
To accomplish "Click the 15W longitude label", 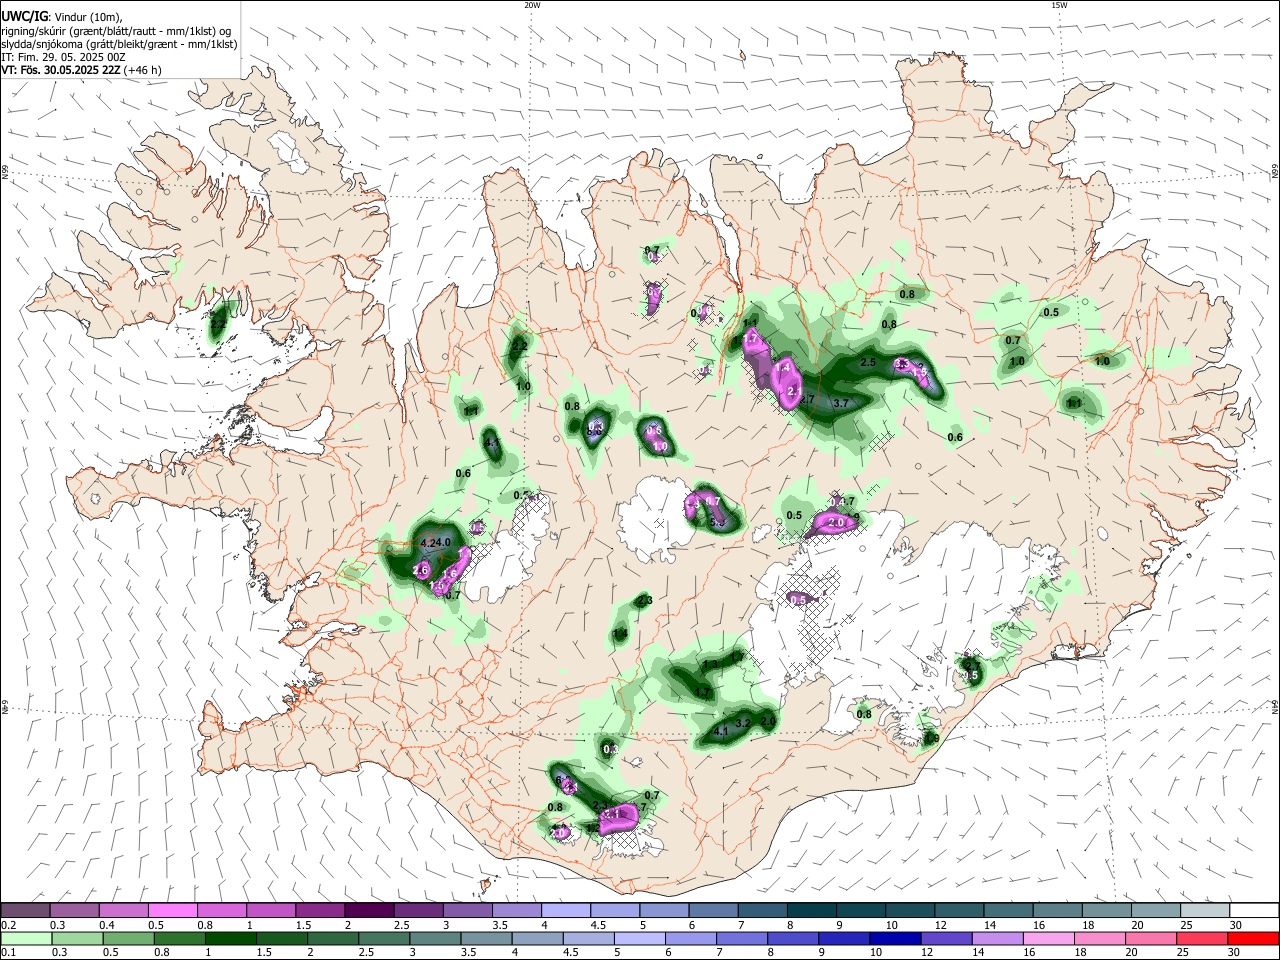I will (x=1059, y=5).
